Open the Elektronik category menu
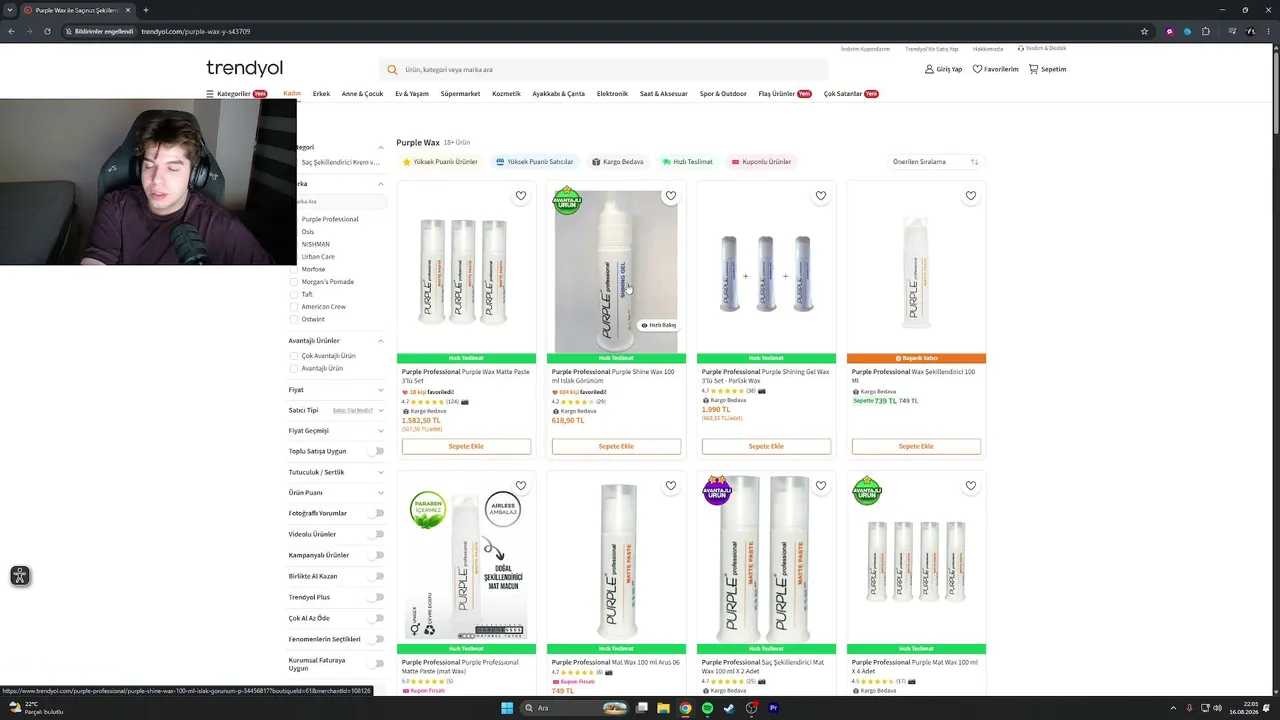The width and height of the screenshot is (1280, 720). click(x=612, y=94)
